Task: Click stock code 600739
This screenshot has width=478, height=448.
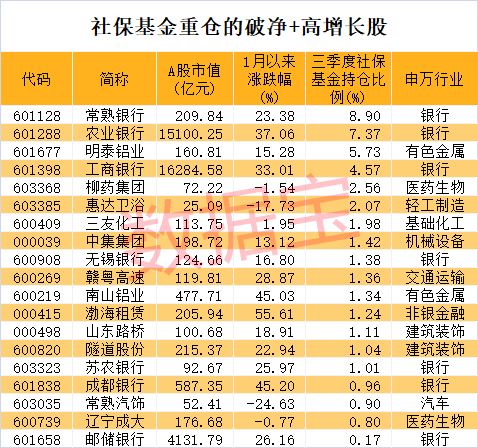Action: click(x=37, y=422)
